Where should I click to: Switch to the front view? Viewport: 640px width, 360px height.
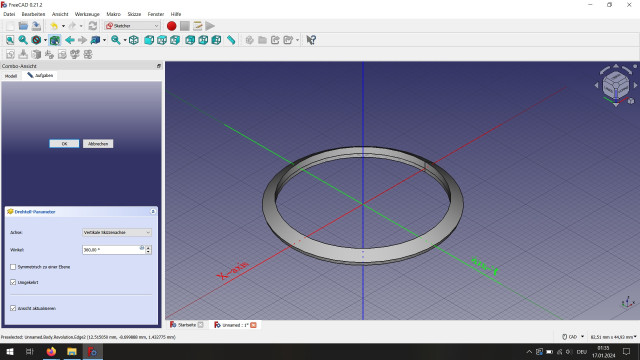[149, 40]
